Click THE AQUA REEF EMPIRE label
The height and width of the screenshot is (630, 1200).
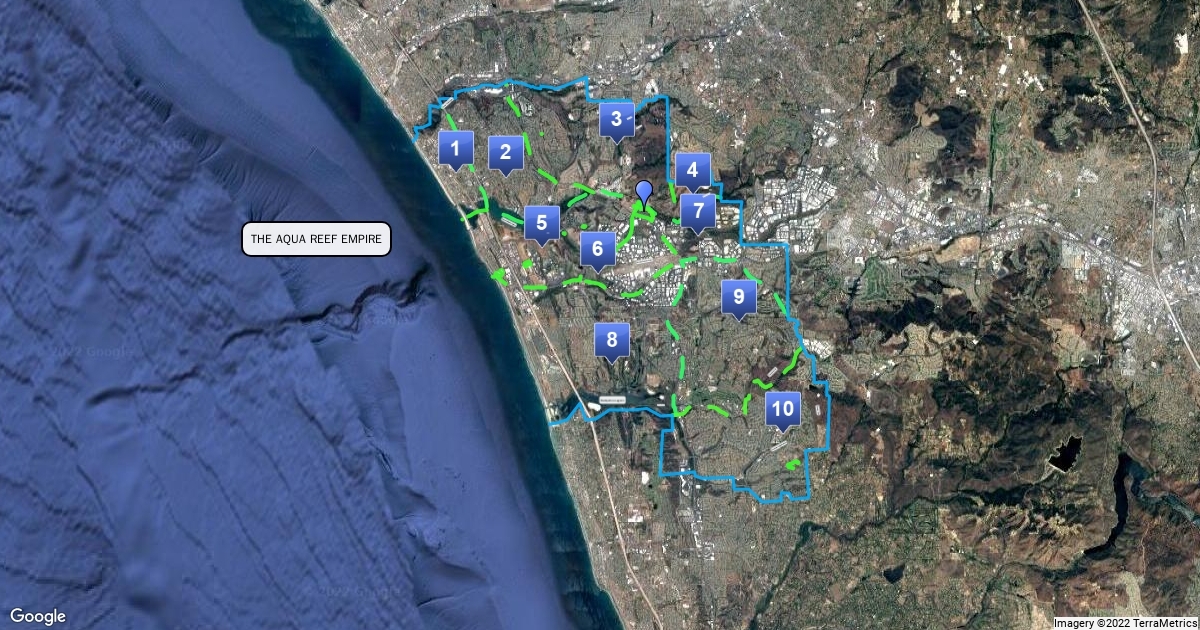pos(316,239)
